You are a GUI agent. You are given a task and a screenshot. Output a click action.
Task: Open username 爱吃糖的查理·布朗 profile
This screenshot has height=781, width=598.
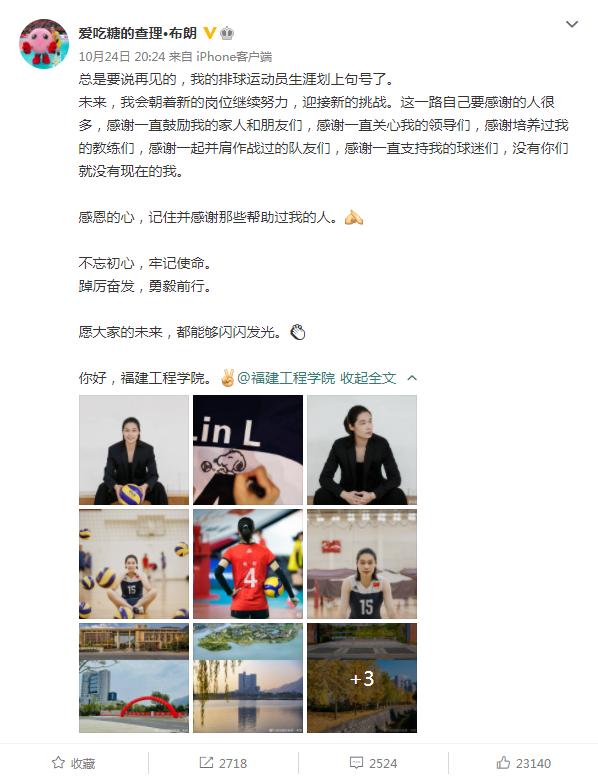click(x=137, y=33)
